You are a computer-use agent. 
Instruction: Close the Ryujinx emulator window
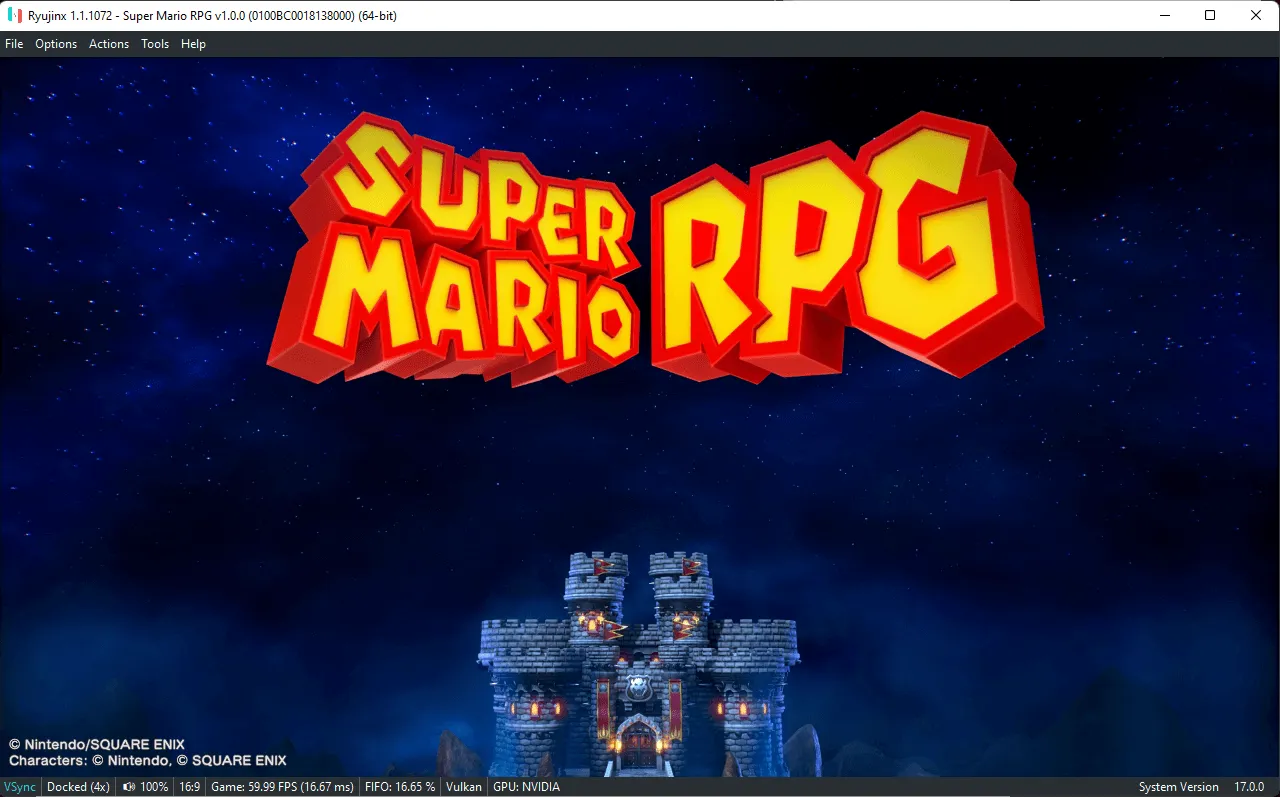pos(1256,15)
